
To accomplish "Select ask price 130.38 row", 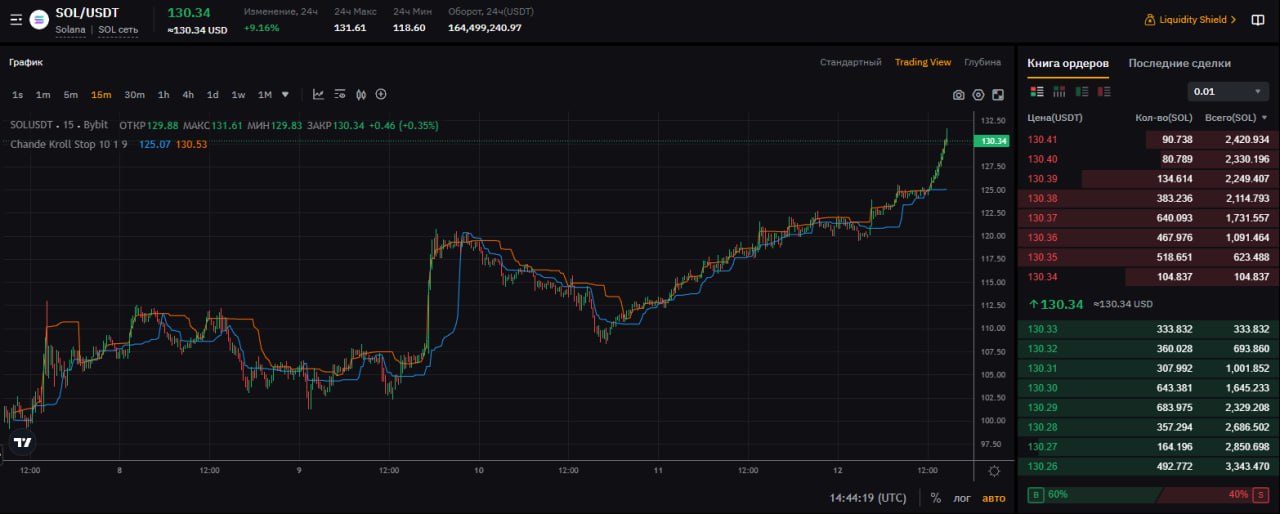I will point(1148,198).
